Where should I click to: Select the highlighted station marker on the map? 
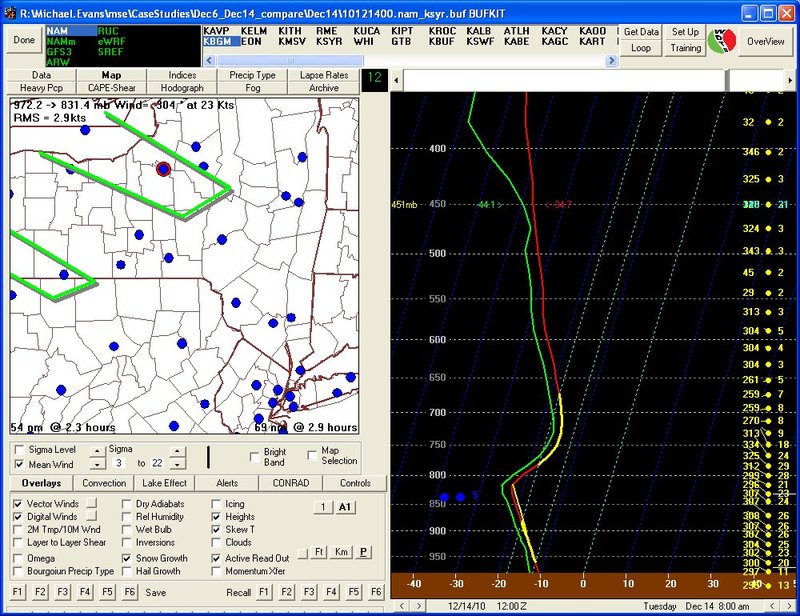pos(163,170)
